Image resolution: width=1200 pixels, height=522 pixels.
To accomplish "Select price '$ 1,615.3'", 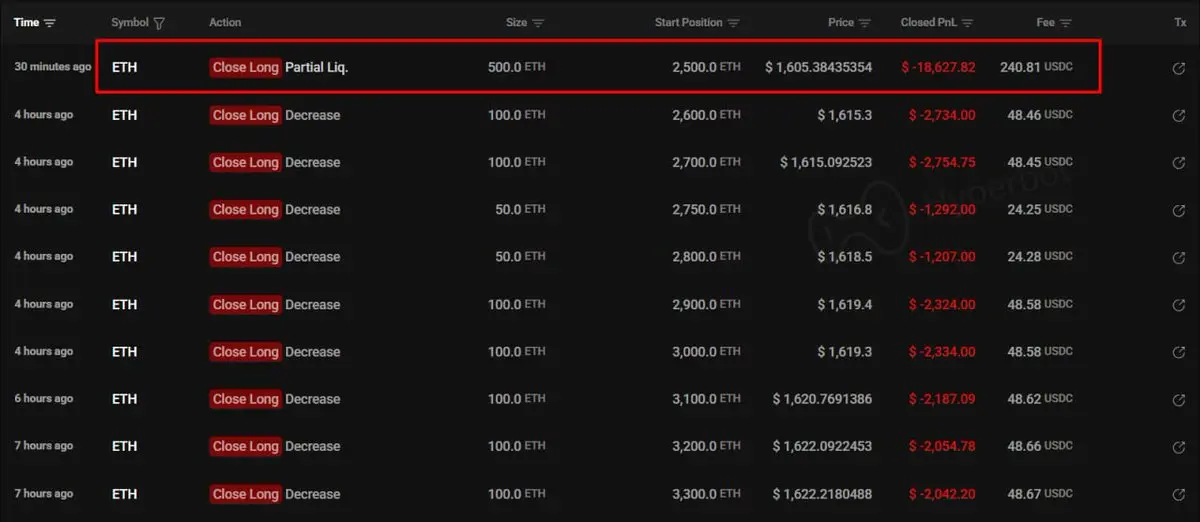I will pyautogui.click(x=844, y=115).
